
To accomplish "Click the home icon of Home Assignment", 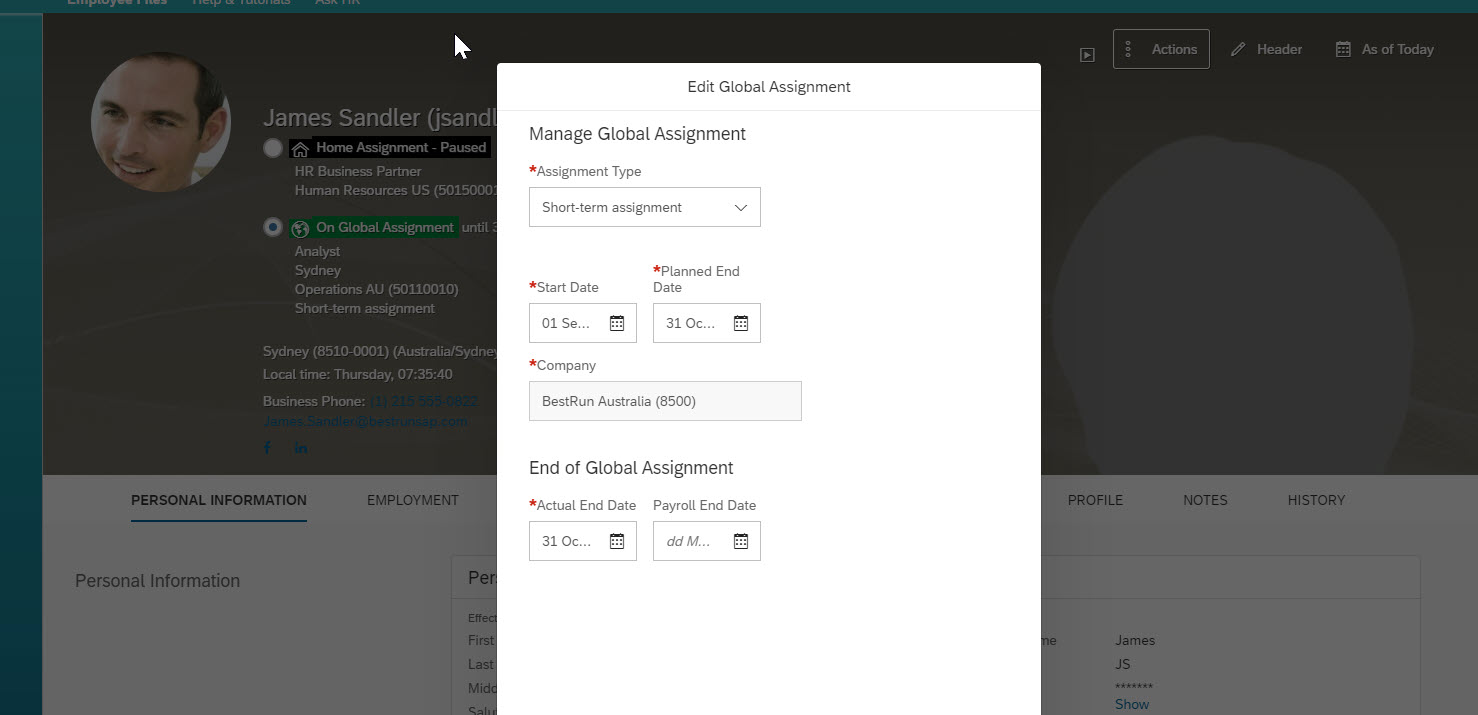I will click(300, 149).
